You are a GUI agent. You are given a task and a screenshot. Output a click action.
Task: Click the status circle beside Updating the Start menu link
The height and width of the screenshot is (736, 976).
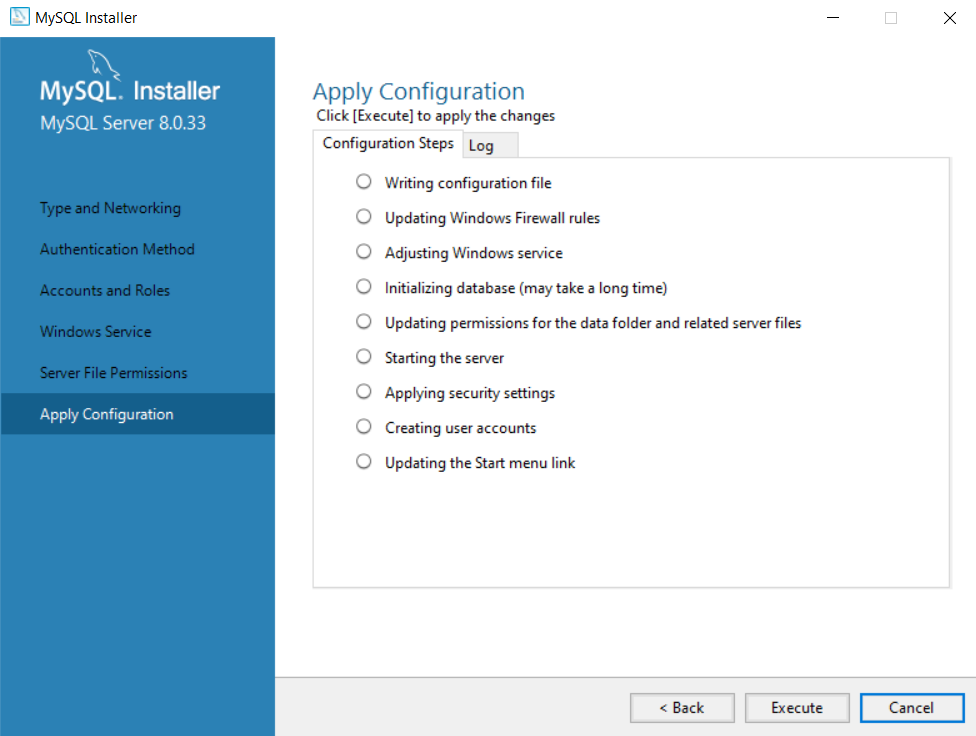[x=363, y=461]
